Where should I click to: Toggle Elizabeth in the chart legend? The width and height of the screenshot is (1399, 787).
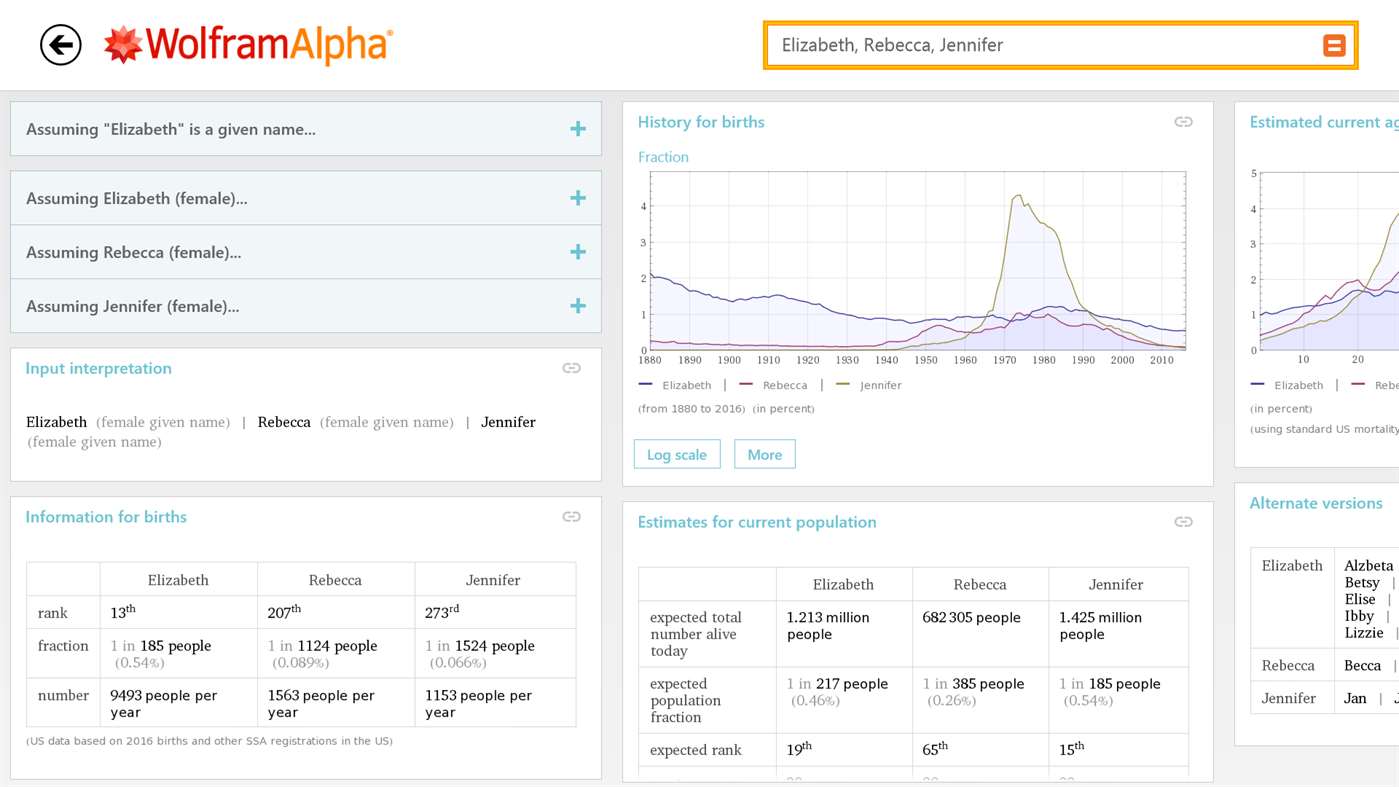pyautogui.click(x=685, y=384)
